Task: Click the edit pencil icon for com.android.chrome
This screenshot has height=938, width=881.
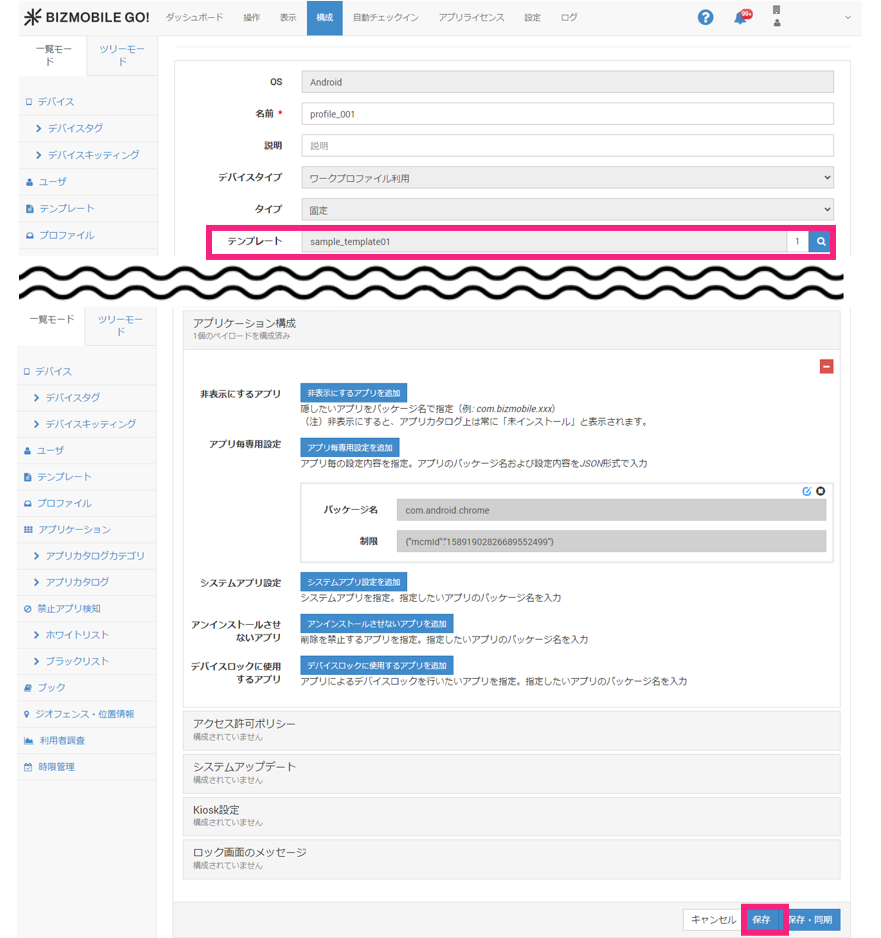Action: click(807, 491)
